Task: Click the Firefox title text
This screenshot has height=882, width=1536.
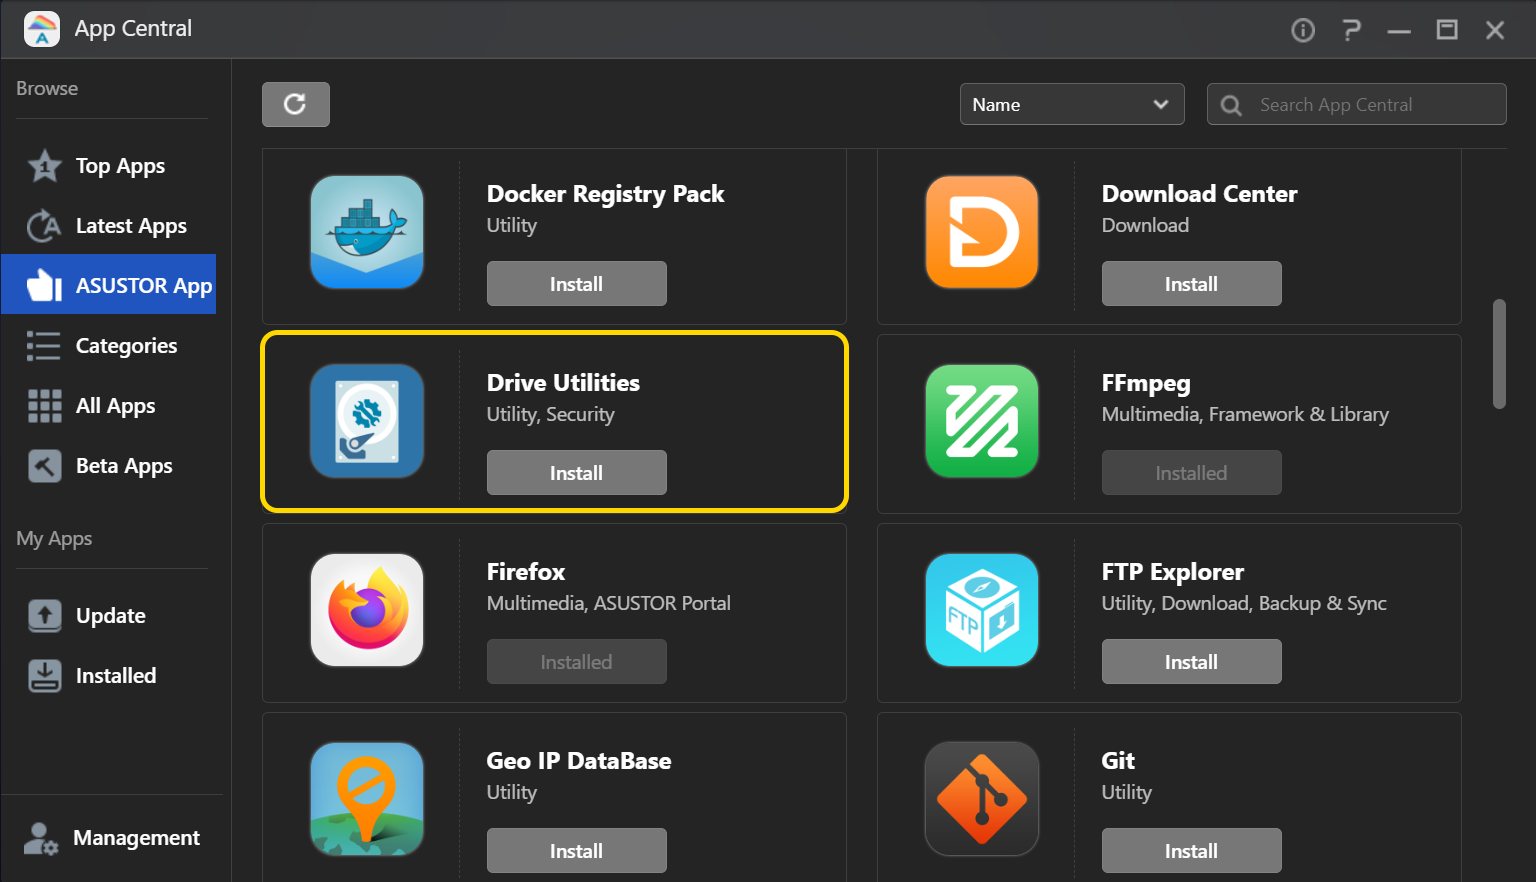Action: pyautogui.click(x=526, y=572)
